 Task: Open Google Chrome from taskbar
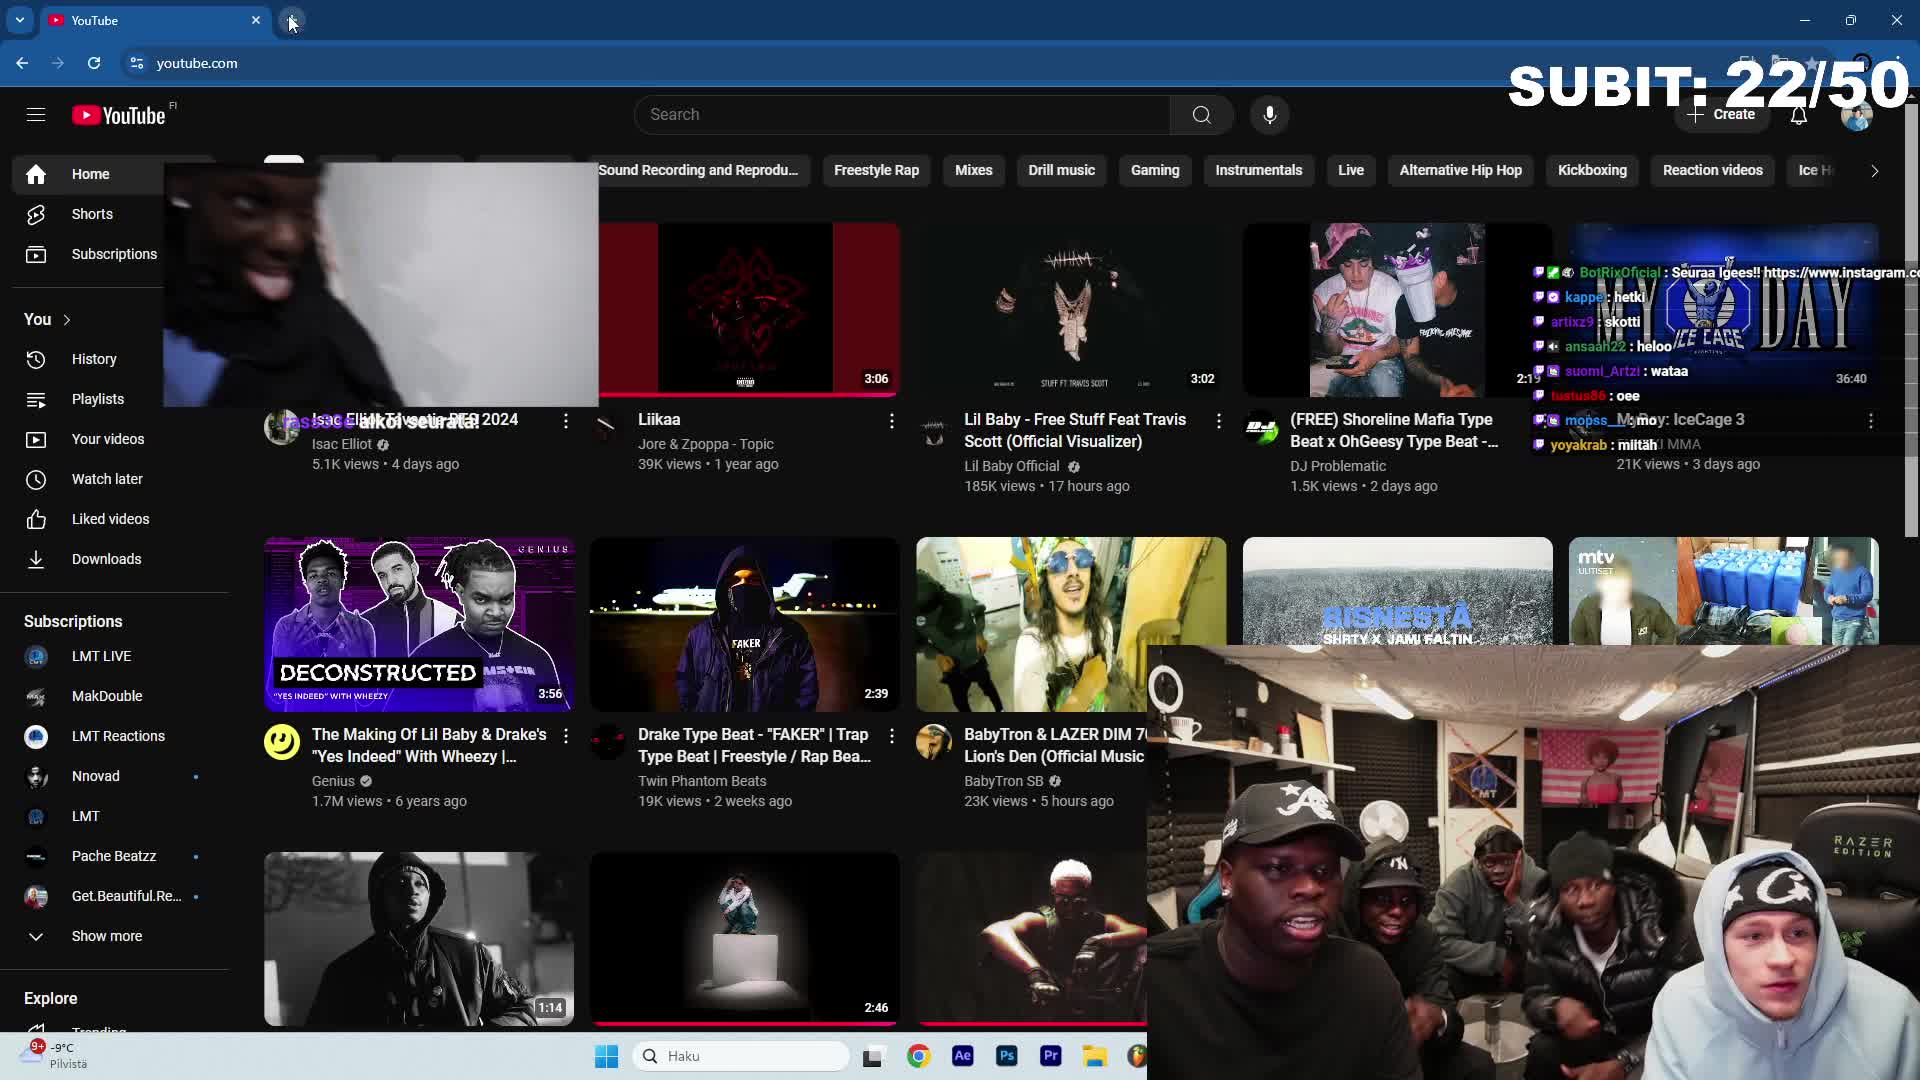point(918,1056)
